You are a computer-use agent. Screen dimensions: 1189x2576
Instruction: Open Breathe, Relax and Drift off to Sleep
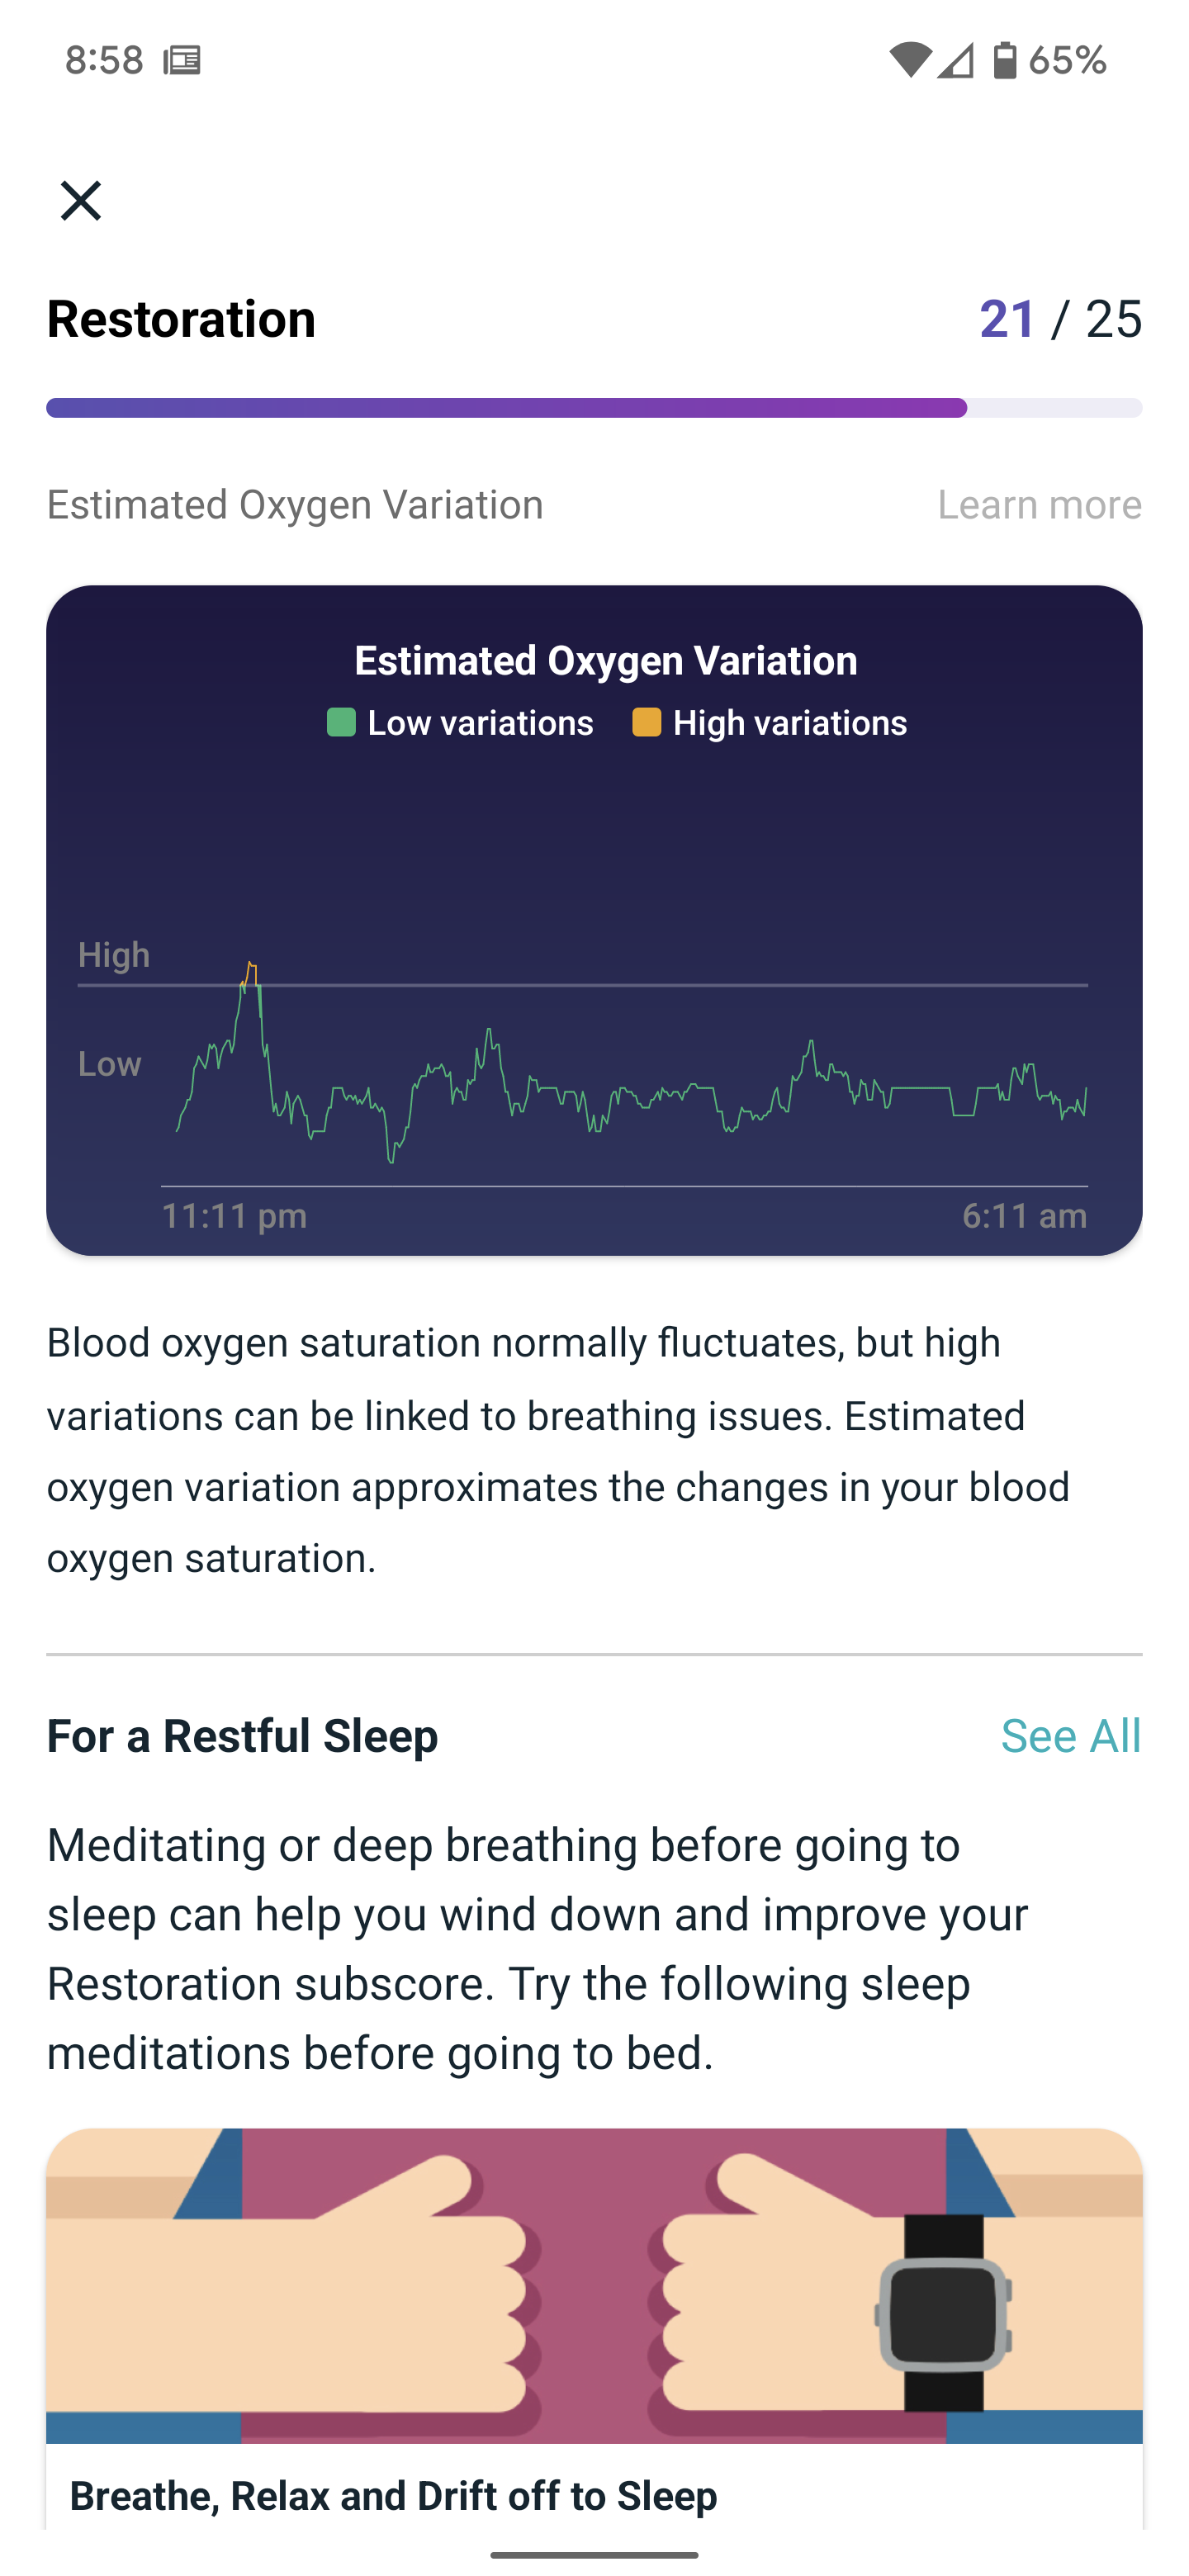click(x=393, y=2497)
